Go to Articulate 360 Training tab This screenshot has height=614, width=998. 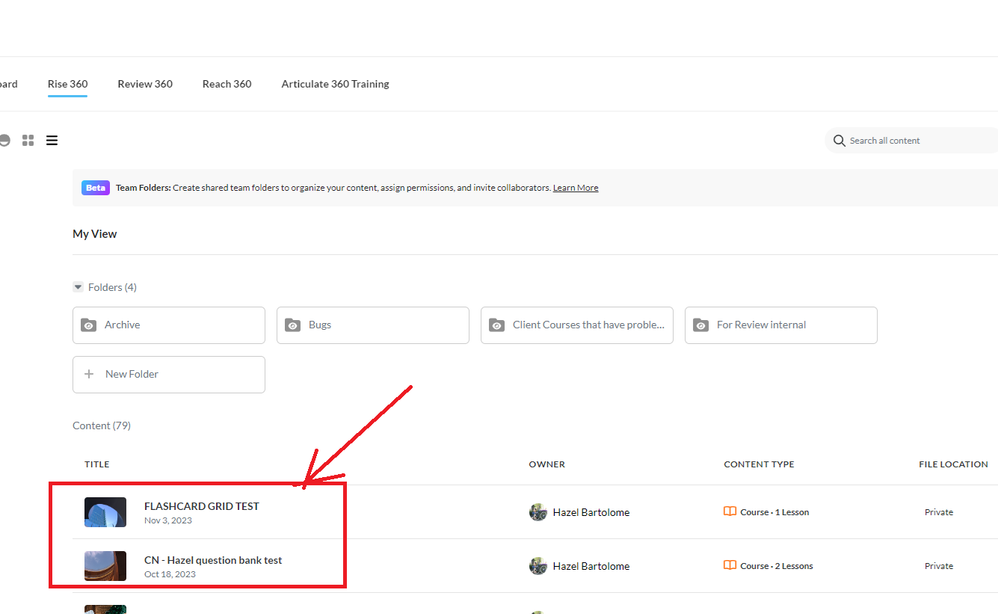335,84
